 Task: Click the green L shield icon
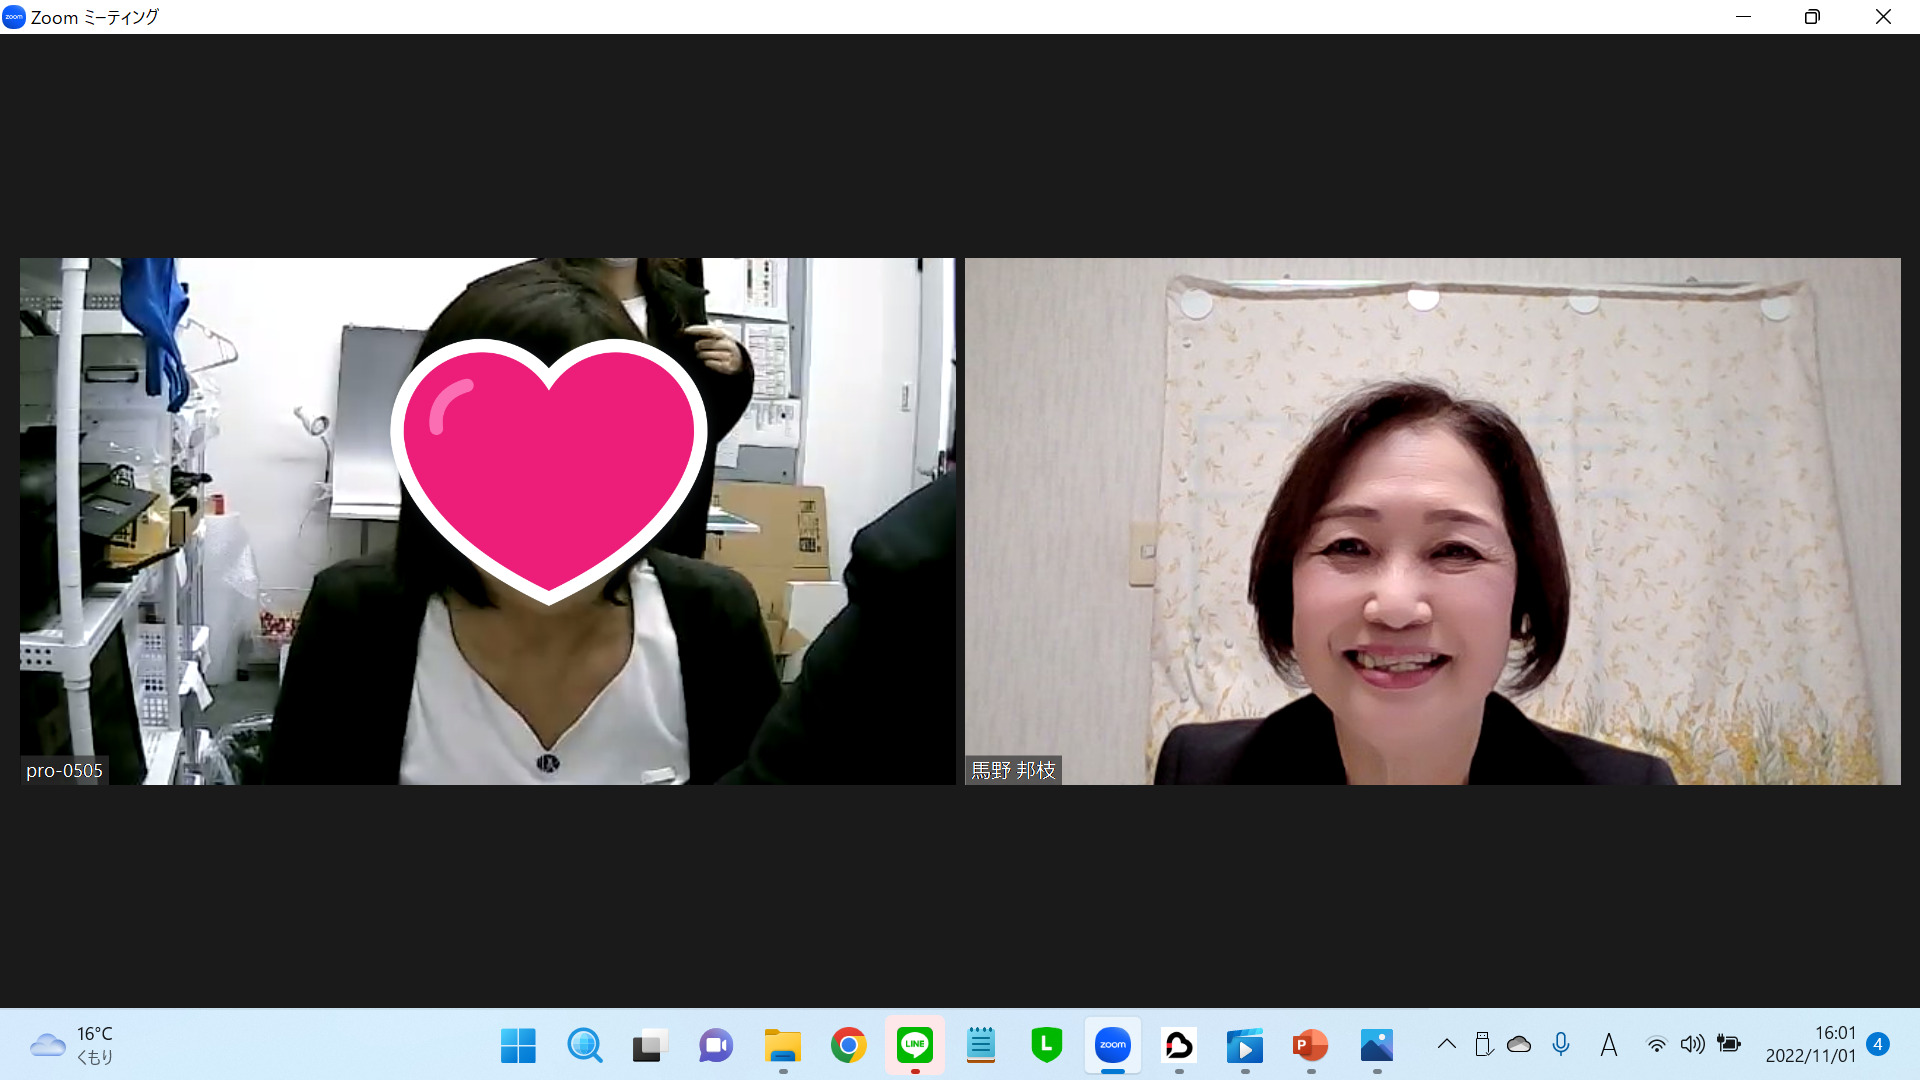tap(1046, 1046)
